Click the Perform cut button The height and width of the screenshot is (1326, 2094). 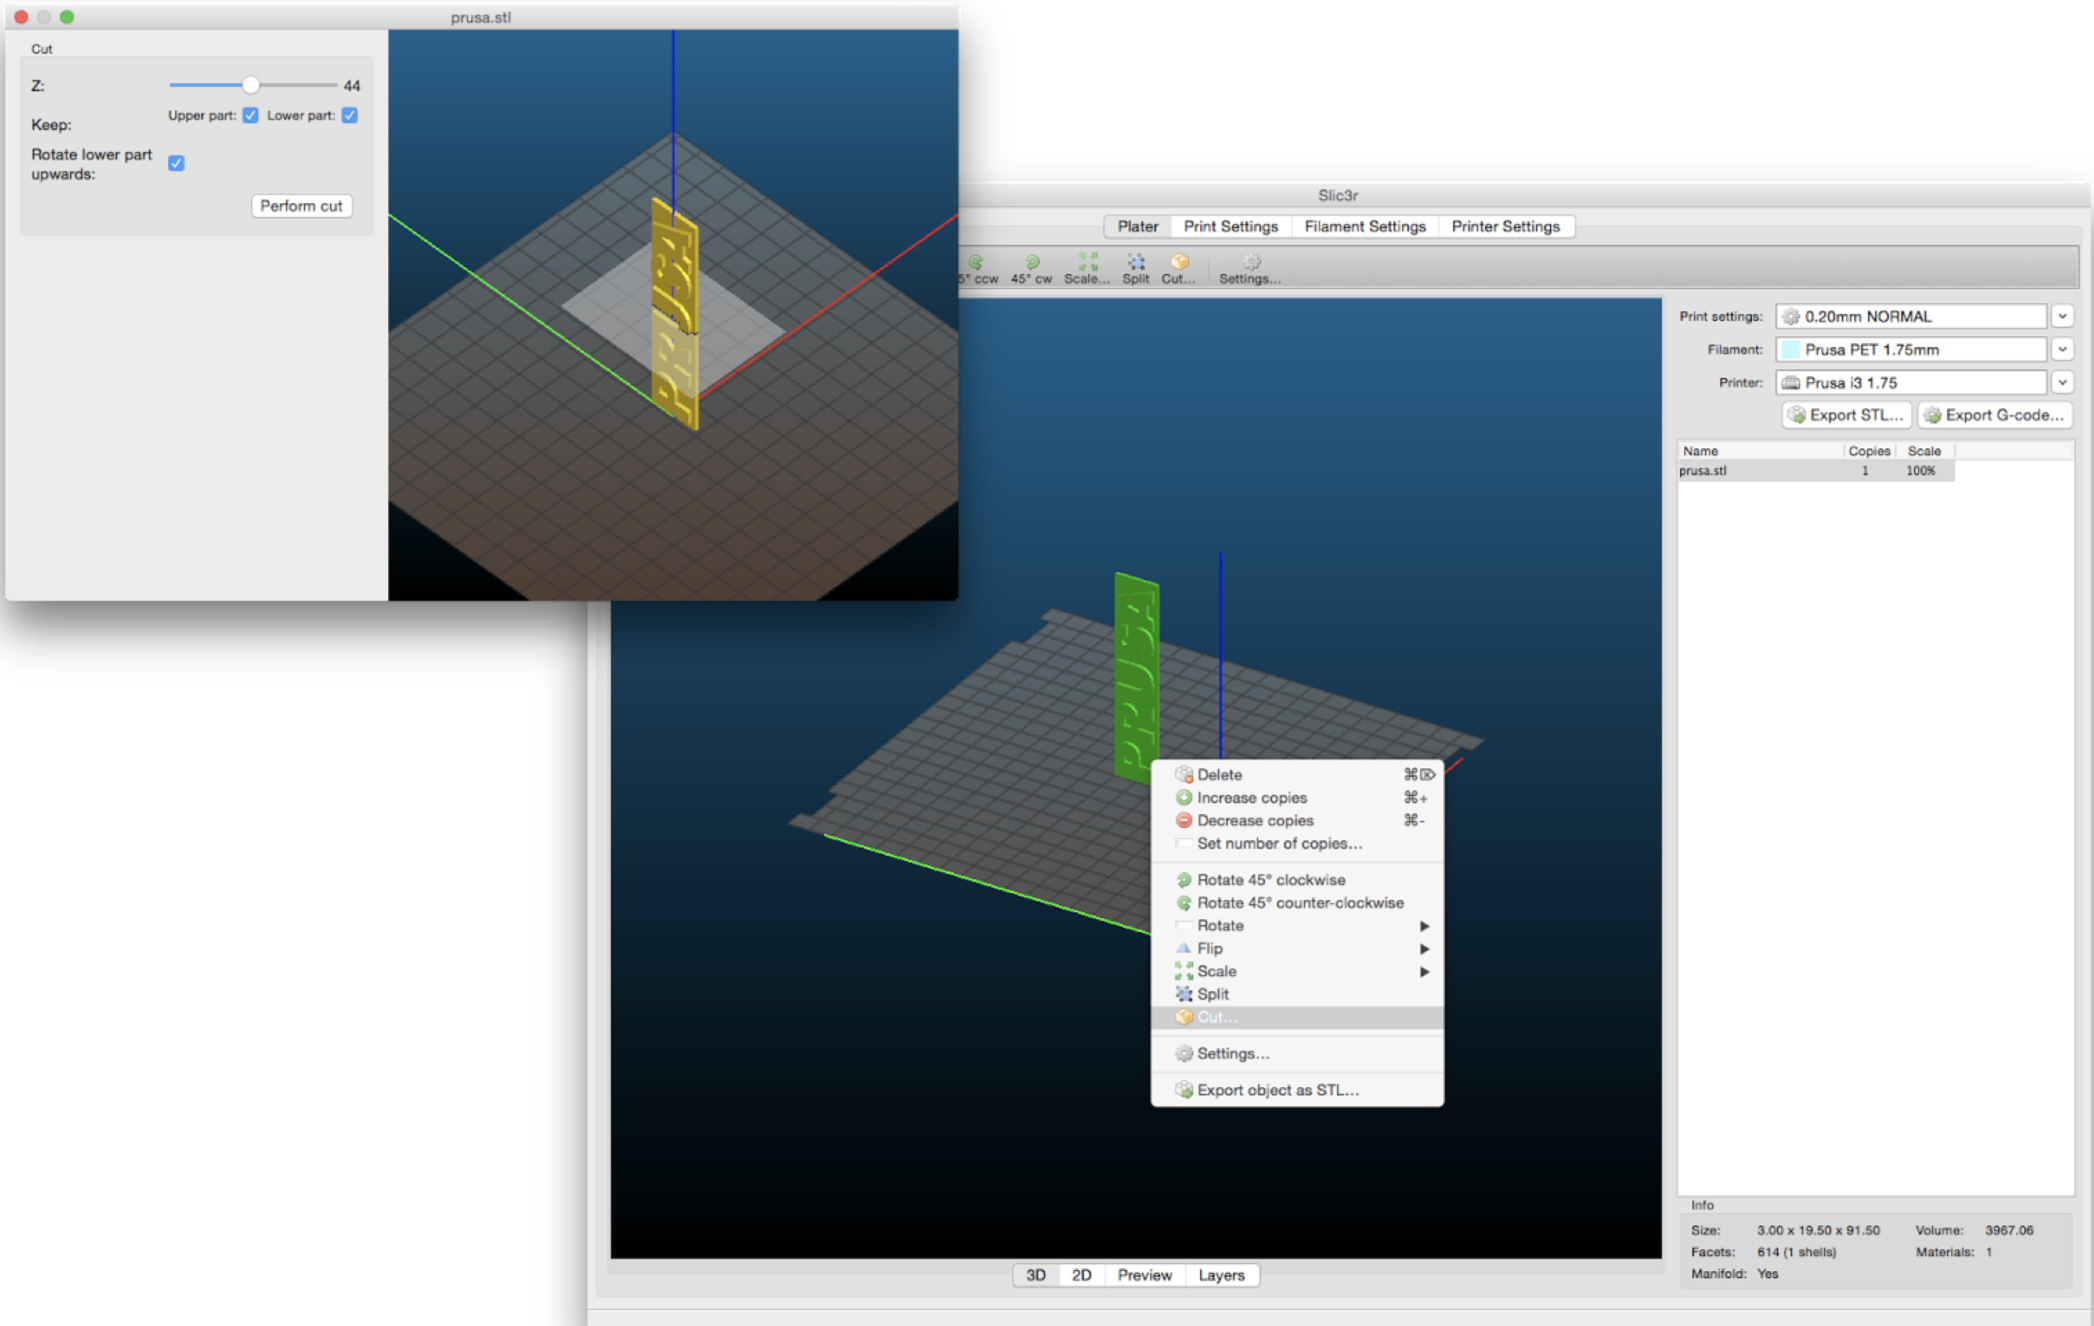click(301, 206)
